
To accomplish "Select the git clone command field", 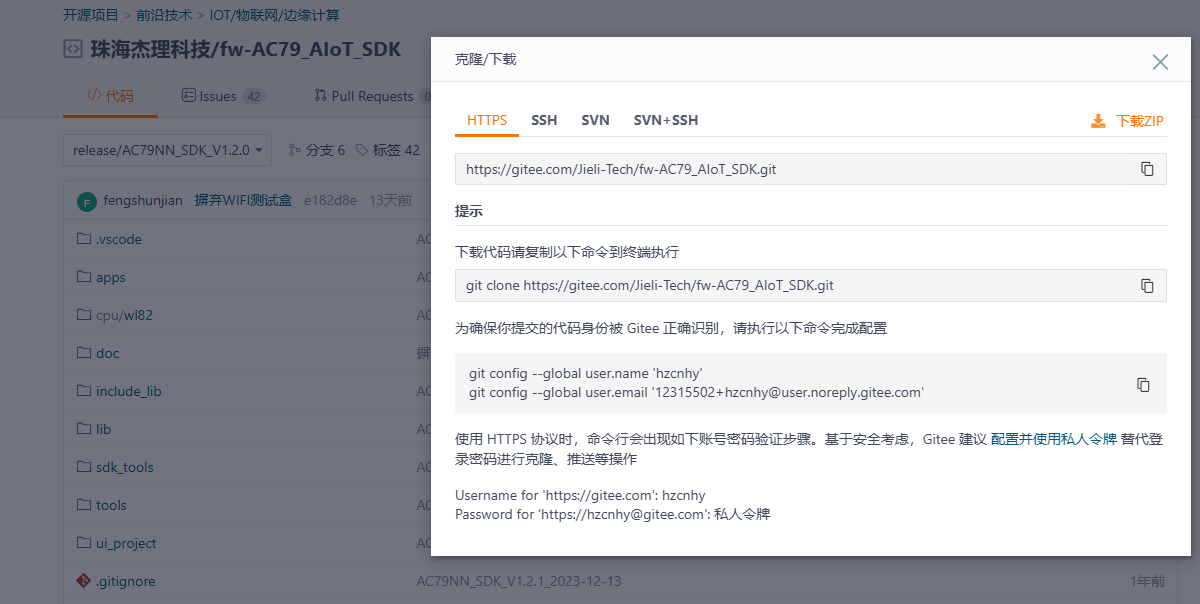I will click(x=811, y=285).
